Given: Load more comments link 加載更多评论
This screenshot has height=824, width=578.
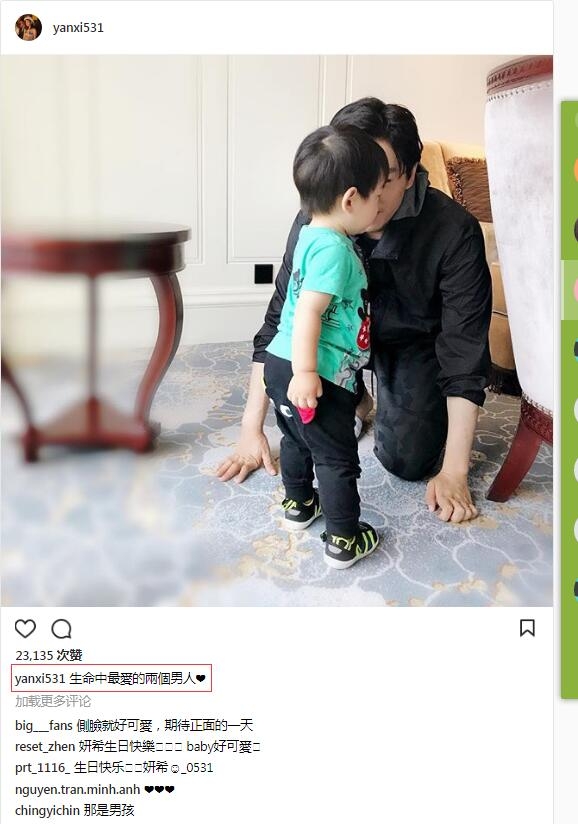Looking at the screenshot, I should [53, 701].
